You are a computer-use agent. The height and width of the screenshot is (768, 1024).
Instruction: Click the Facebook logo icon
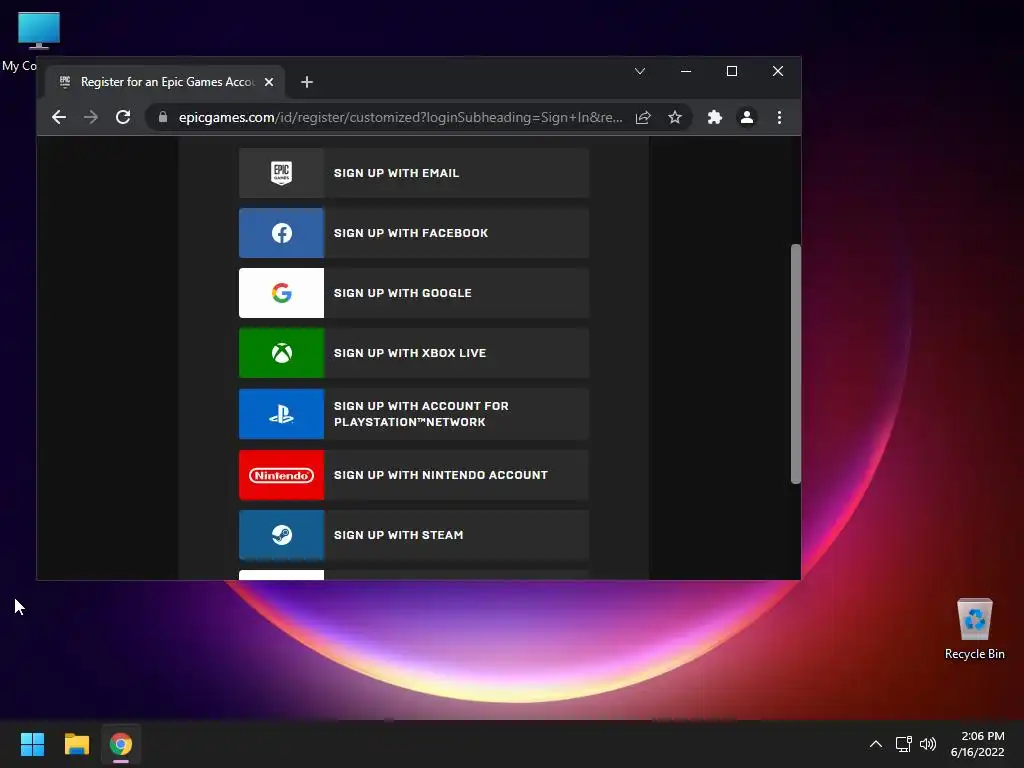(281, 233)
